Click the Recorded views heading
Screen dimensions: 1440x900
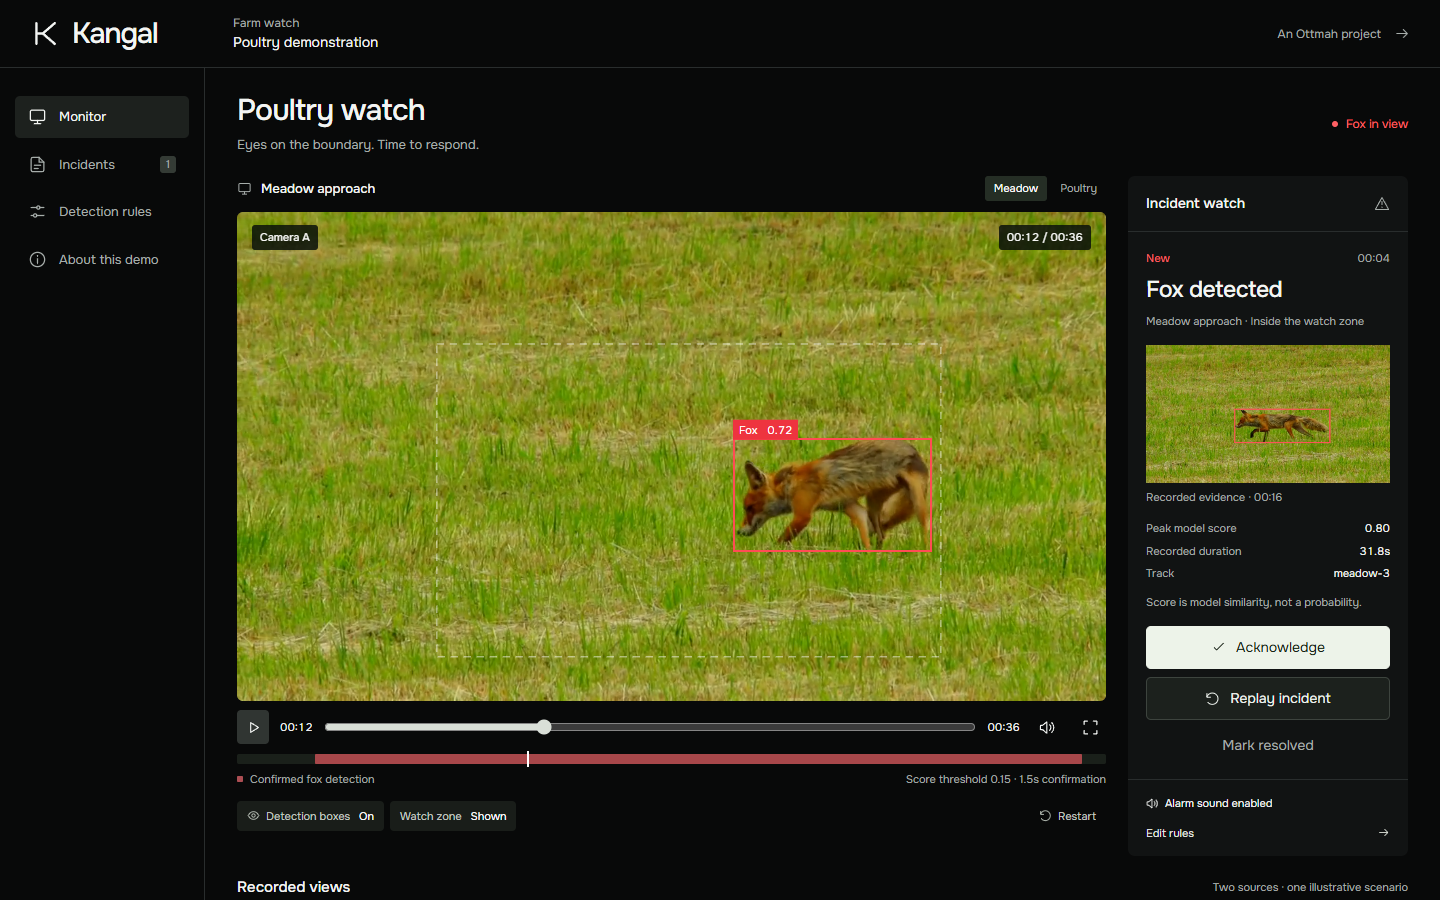294,887
